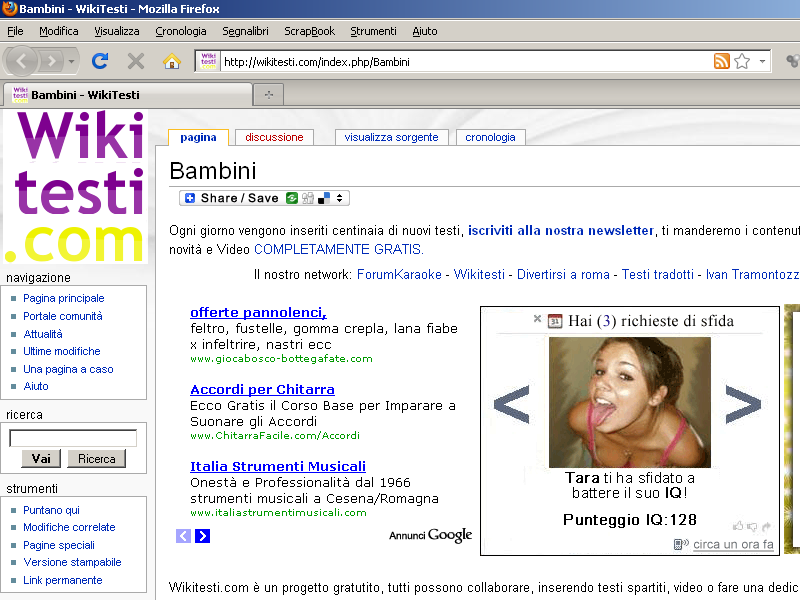The image size is (800, 600).
Task: Click the green share icon in Share bar
Action: click(292, 198)
